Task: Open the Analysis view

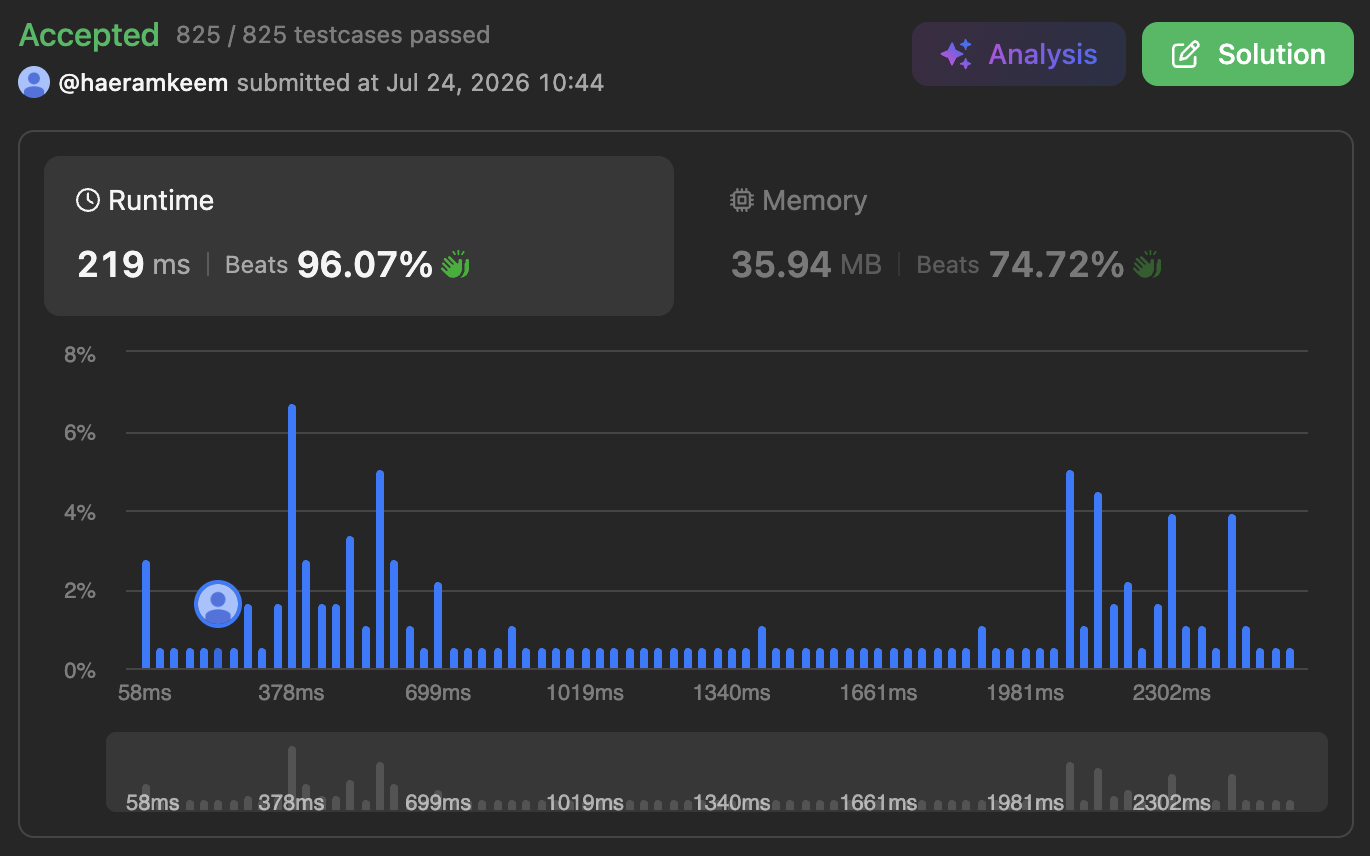Action: 1019,54
